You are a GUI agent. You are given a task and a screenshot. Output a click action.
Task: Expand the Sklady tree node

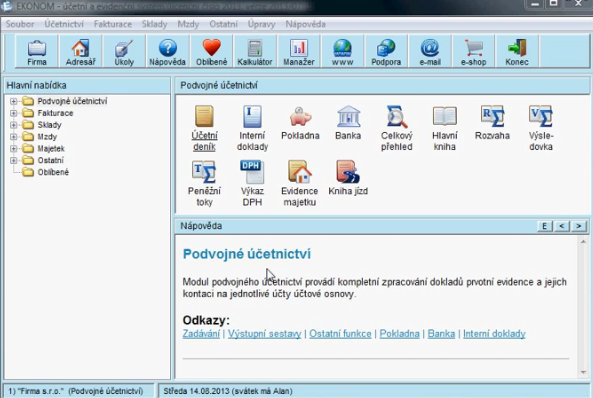tap(14, 125)
